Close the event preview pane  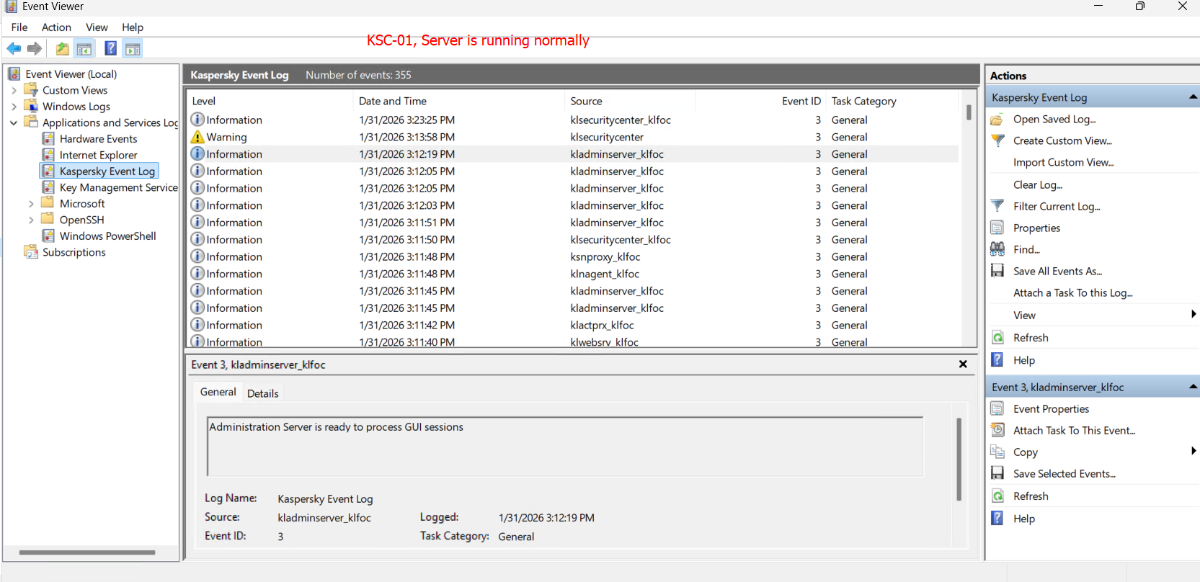[x=962, y=365]
